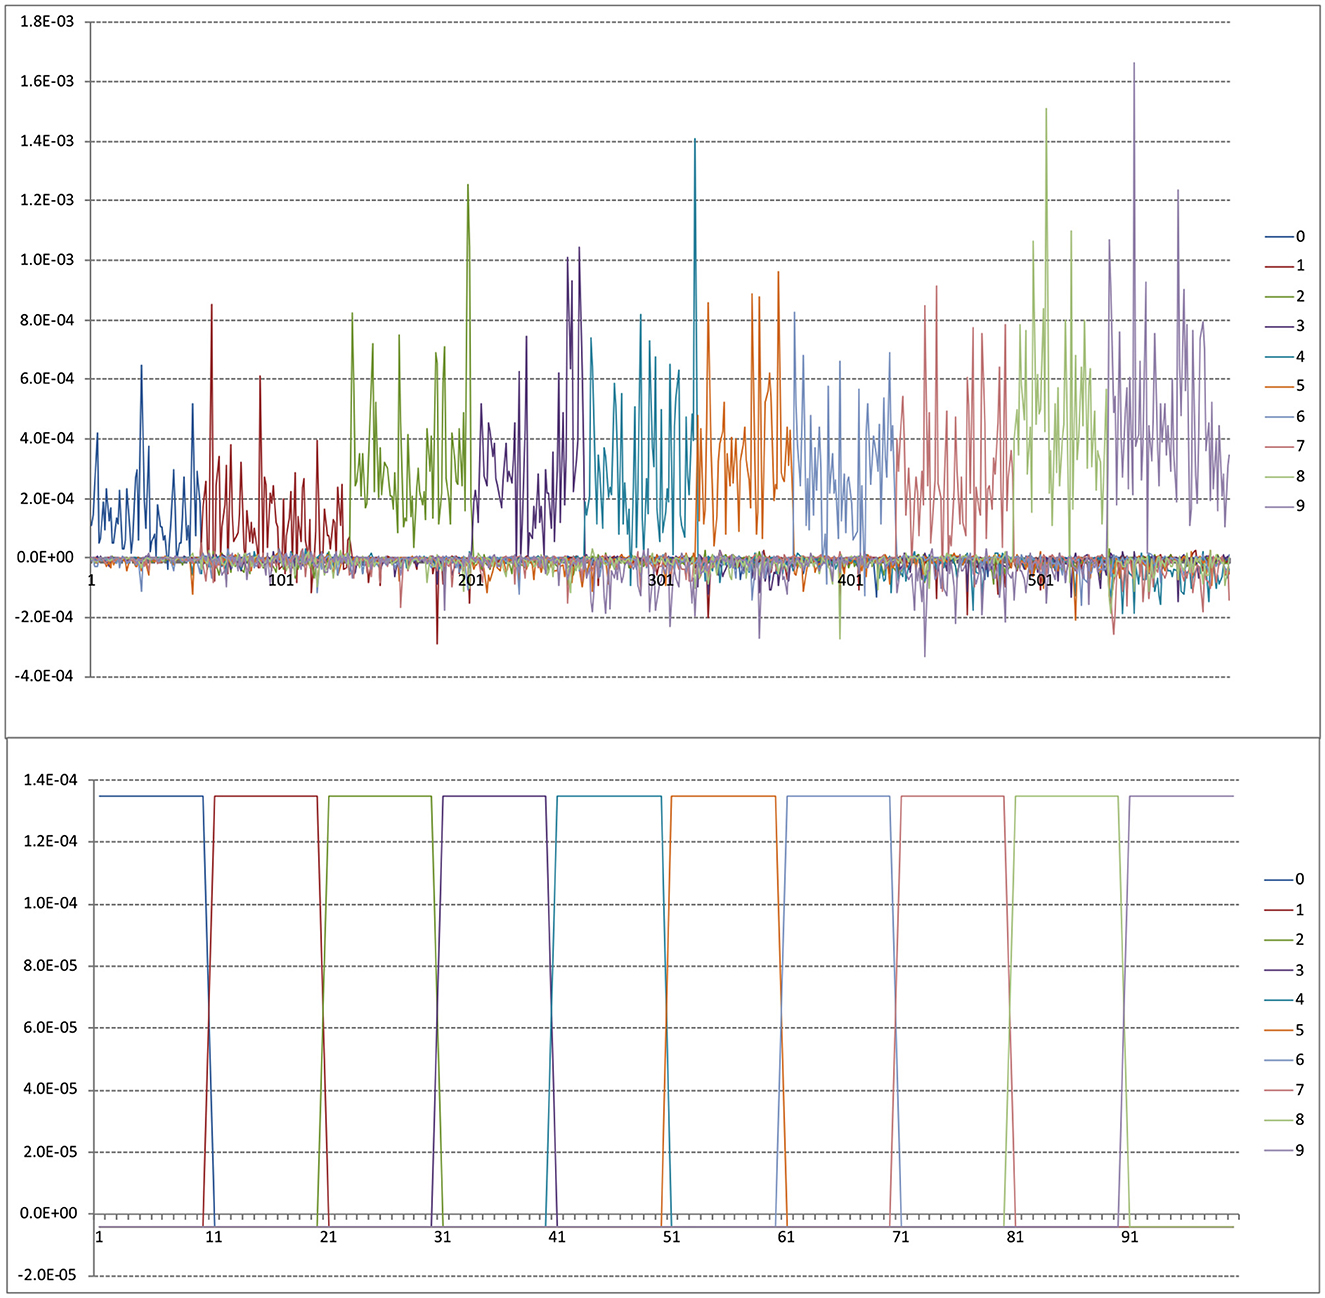Click x-axis label 81
The image size is (1325, 1298).
1015,1237
